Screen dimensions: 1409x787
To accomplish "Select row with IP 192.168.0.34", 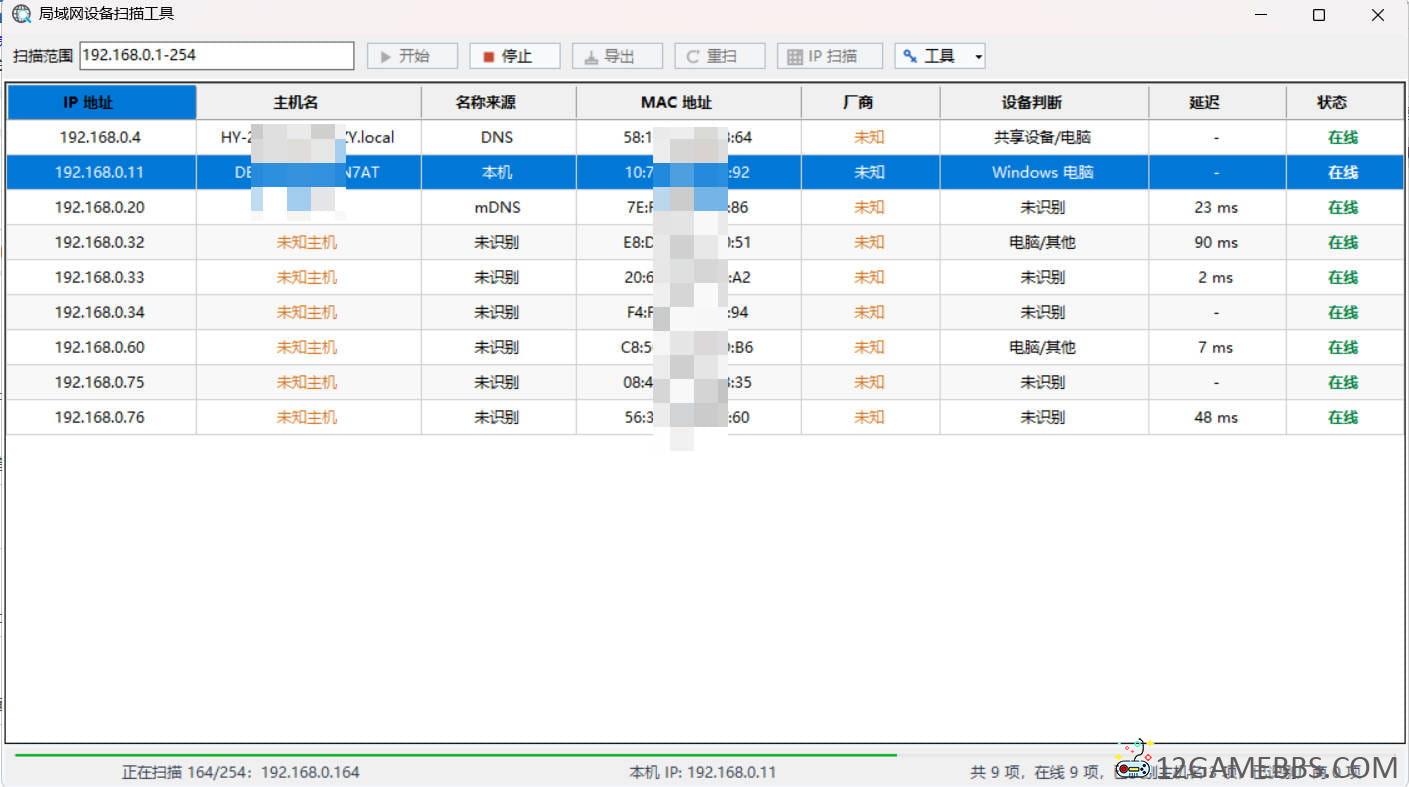I will coord(705,312).
